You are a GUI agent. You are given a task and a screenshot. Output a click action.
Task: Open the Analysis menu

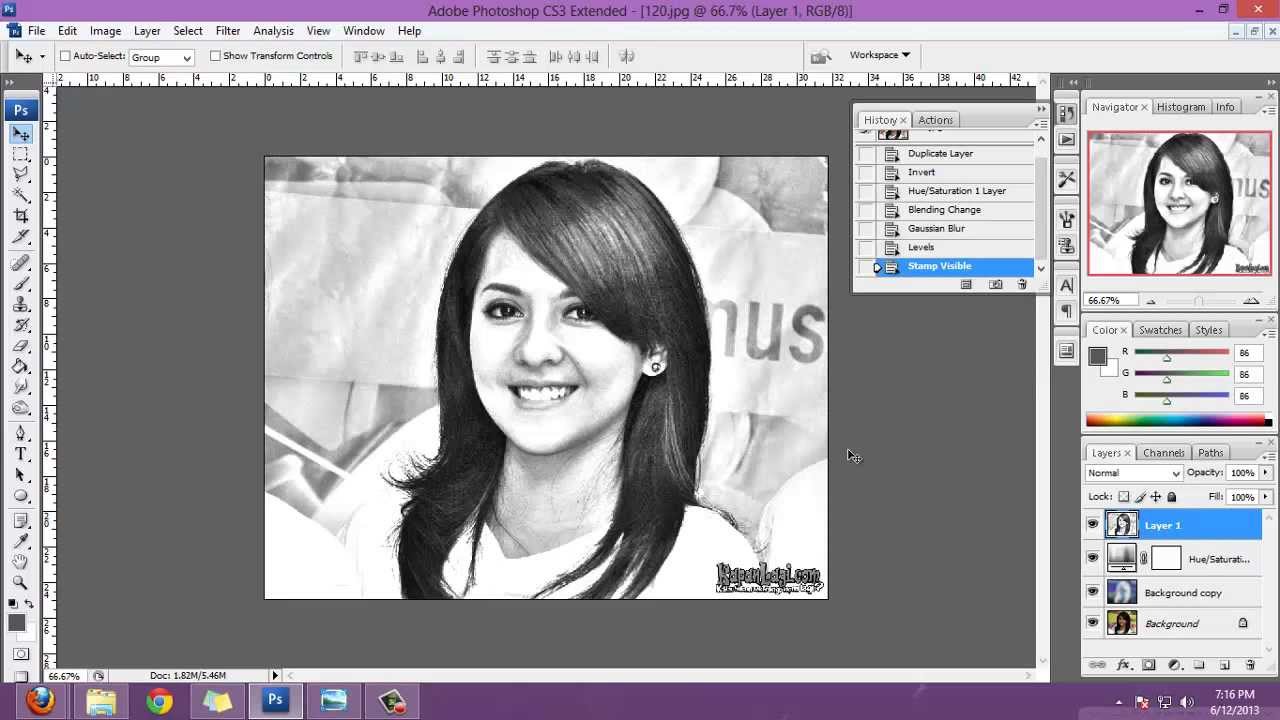coord(273,31)
